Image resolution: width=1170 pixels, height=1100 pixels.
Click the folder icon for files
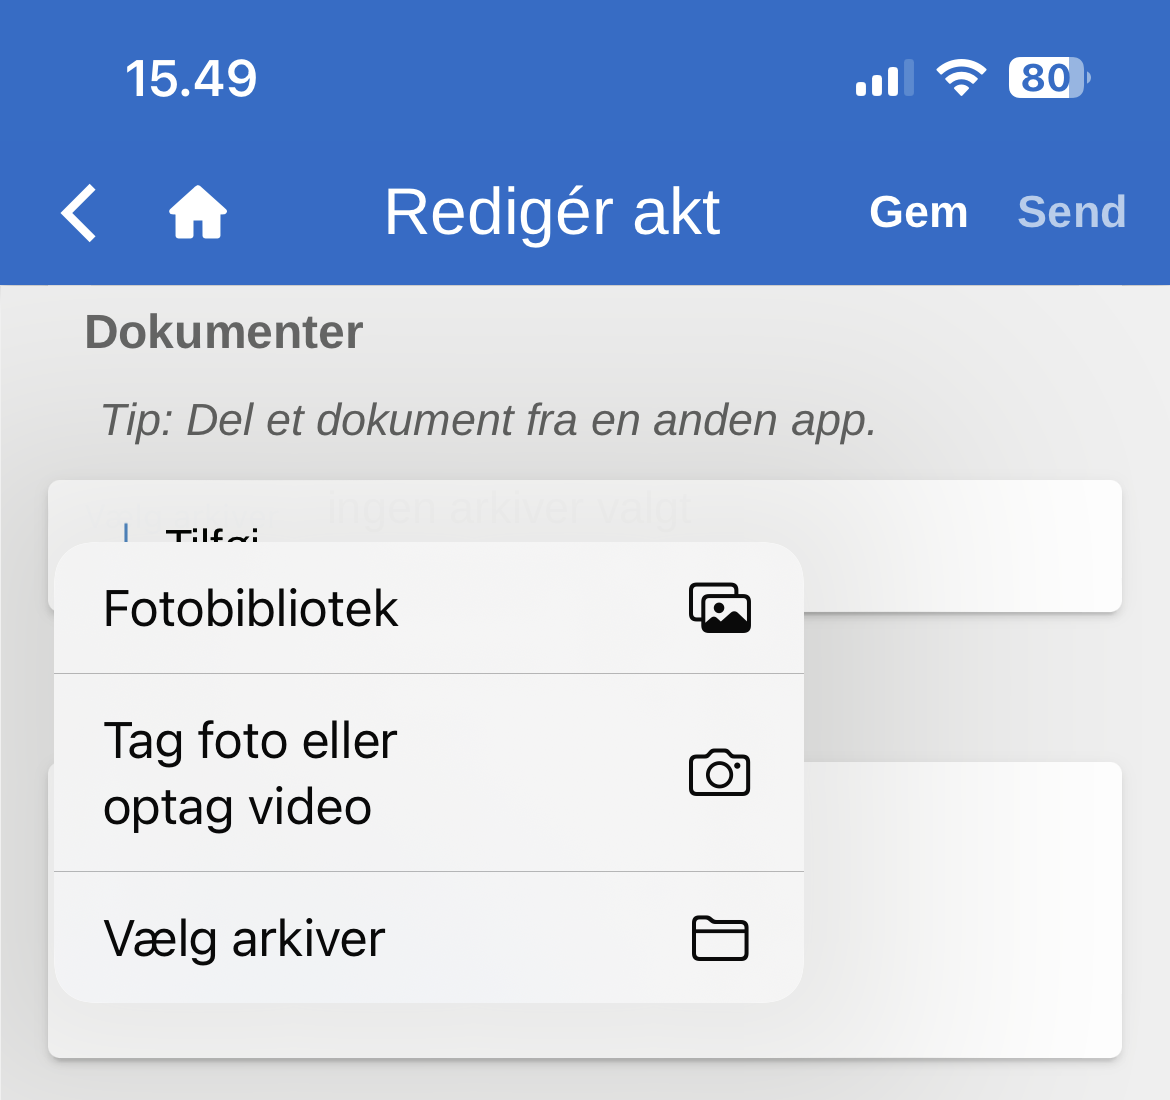pos(719,938)
